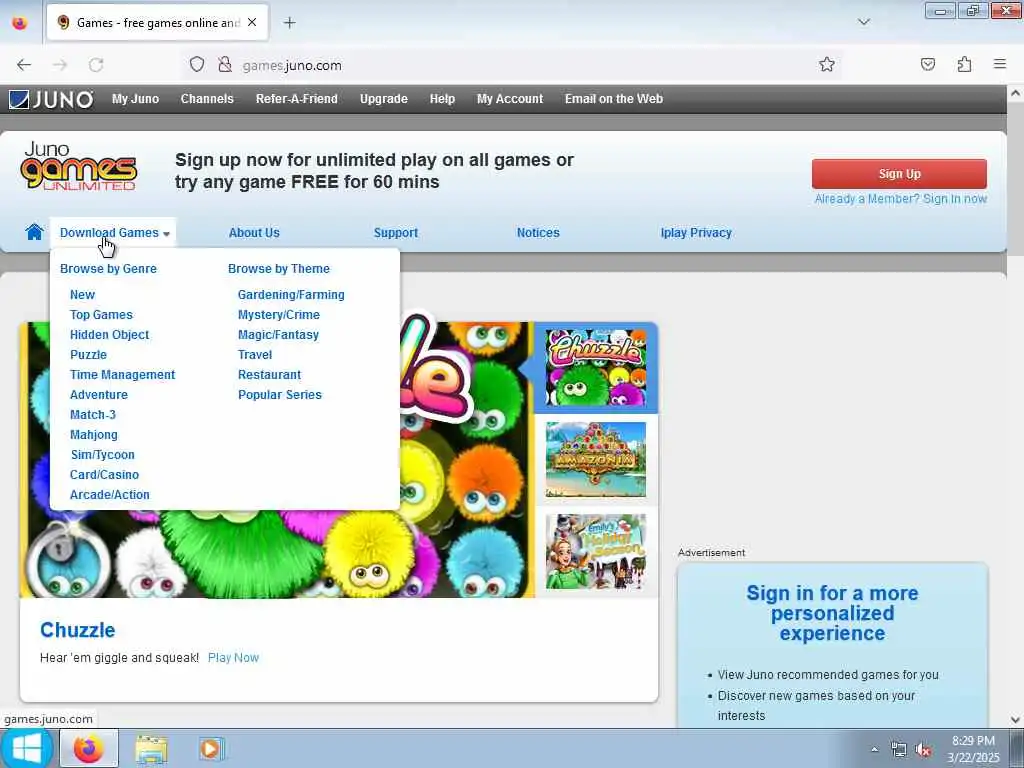Select Top Games genre
1024x768 pixels.
[101, 315]
